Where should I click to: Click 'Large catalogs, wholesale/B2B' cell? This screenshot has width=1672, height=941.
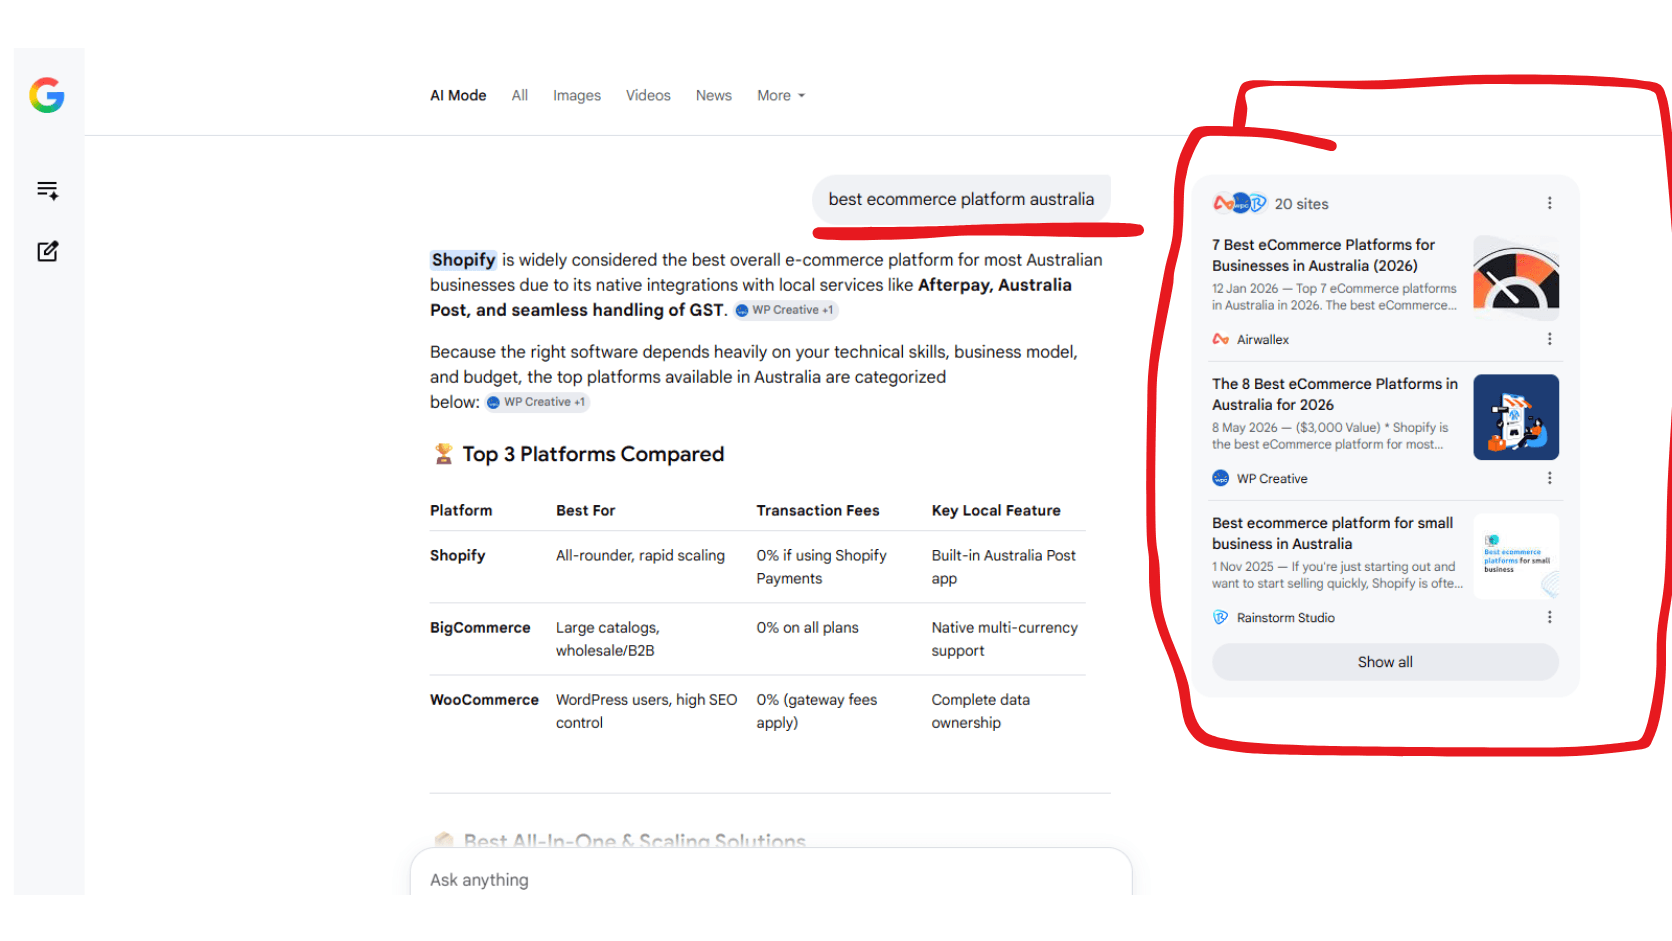[607, 639]
